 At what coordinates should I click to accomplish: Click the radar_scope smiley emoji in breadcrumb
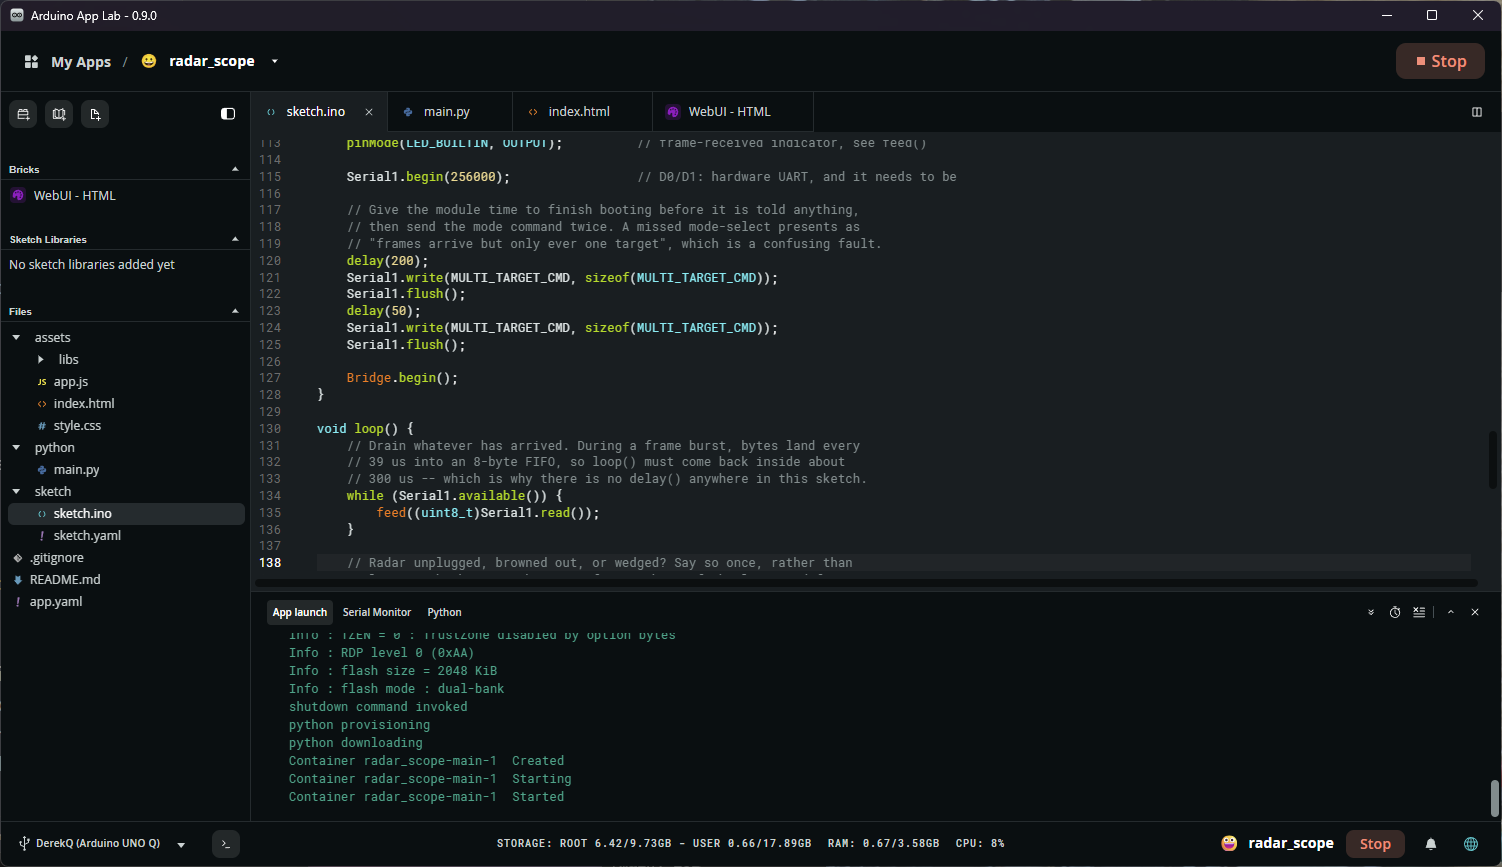pyautogui.click(x=149, y=61)
